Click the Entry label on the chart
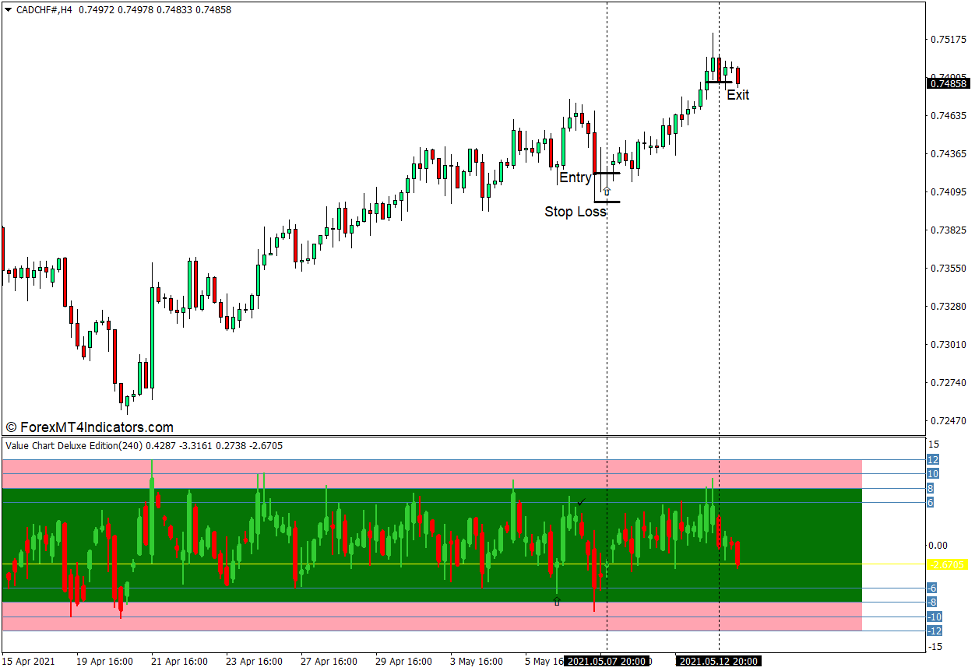The width and height of the screenshot is (977, 672). click(x=576, y=177)
